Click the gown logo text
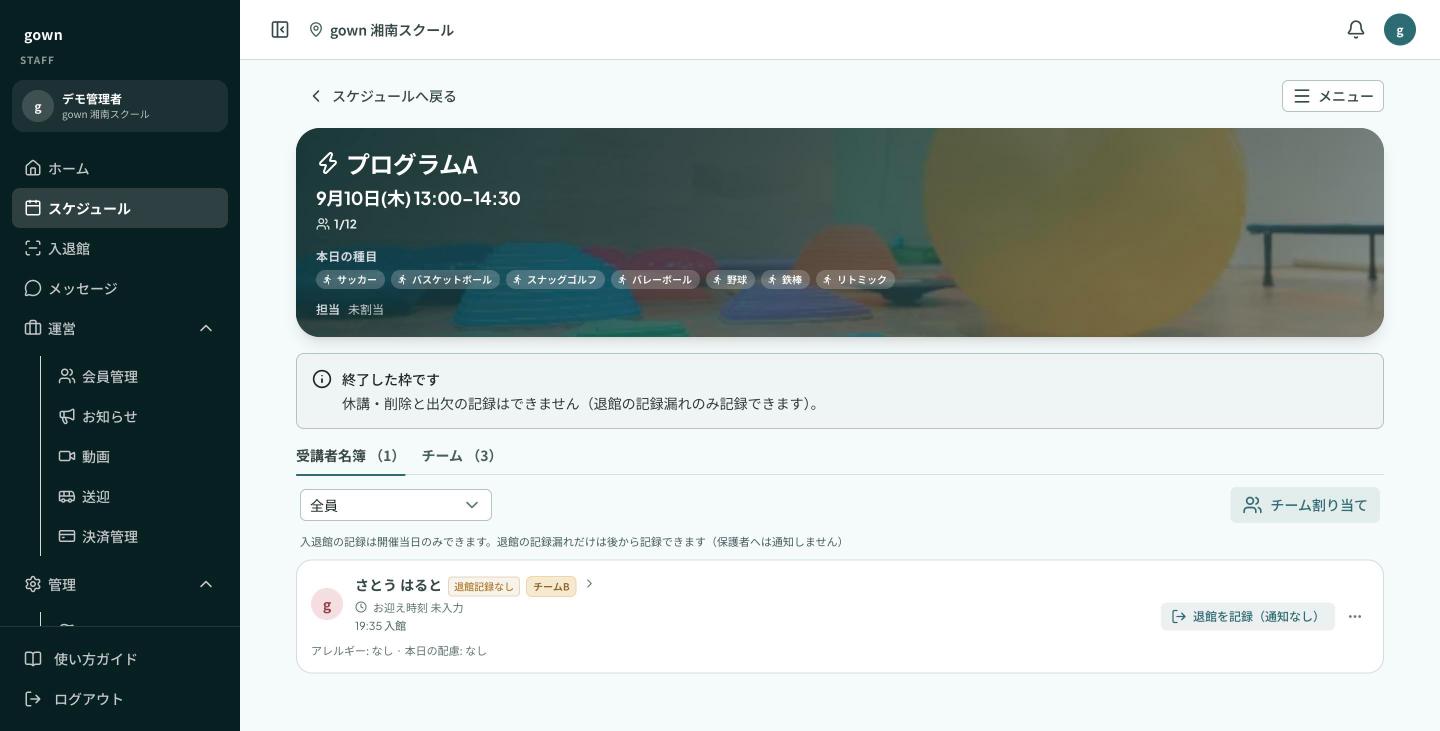 (43, 35)
